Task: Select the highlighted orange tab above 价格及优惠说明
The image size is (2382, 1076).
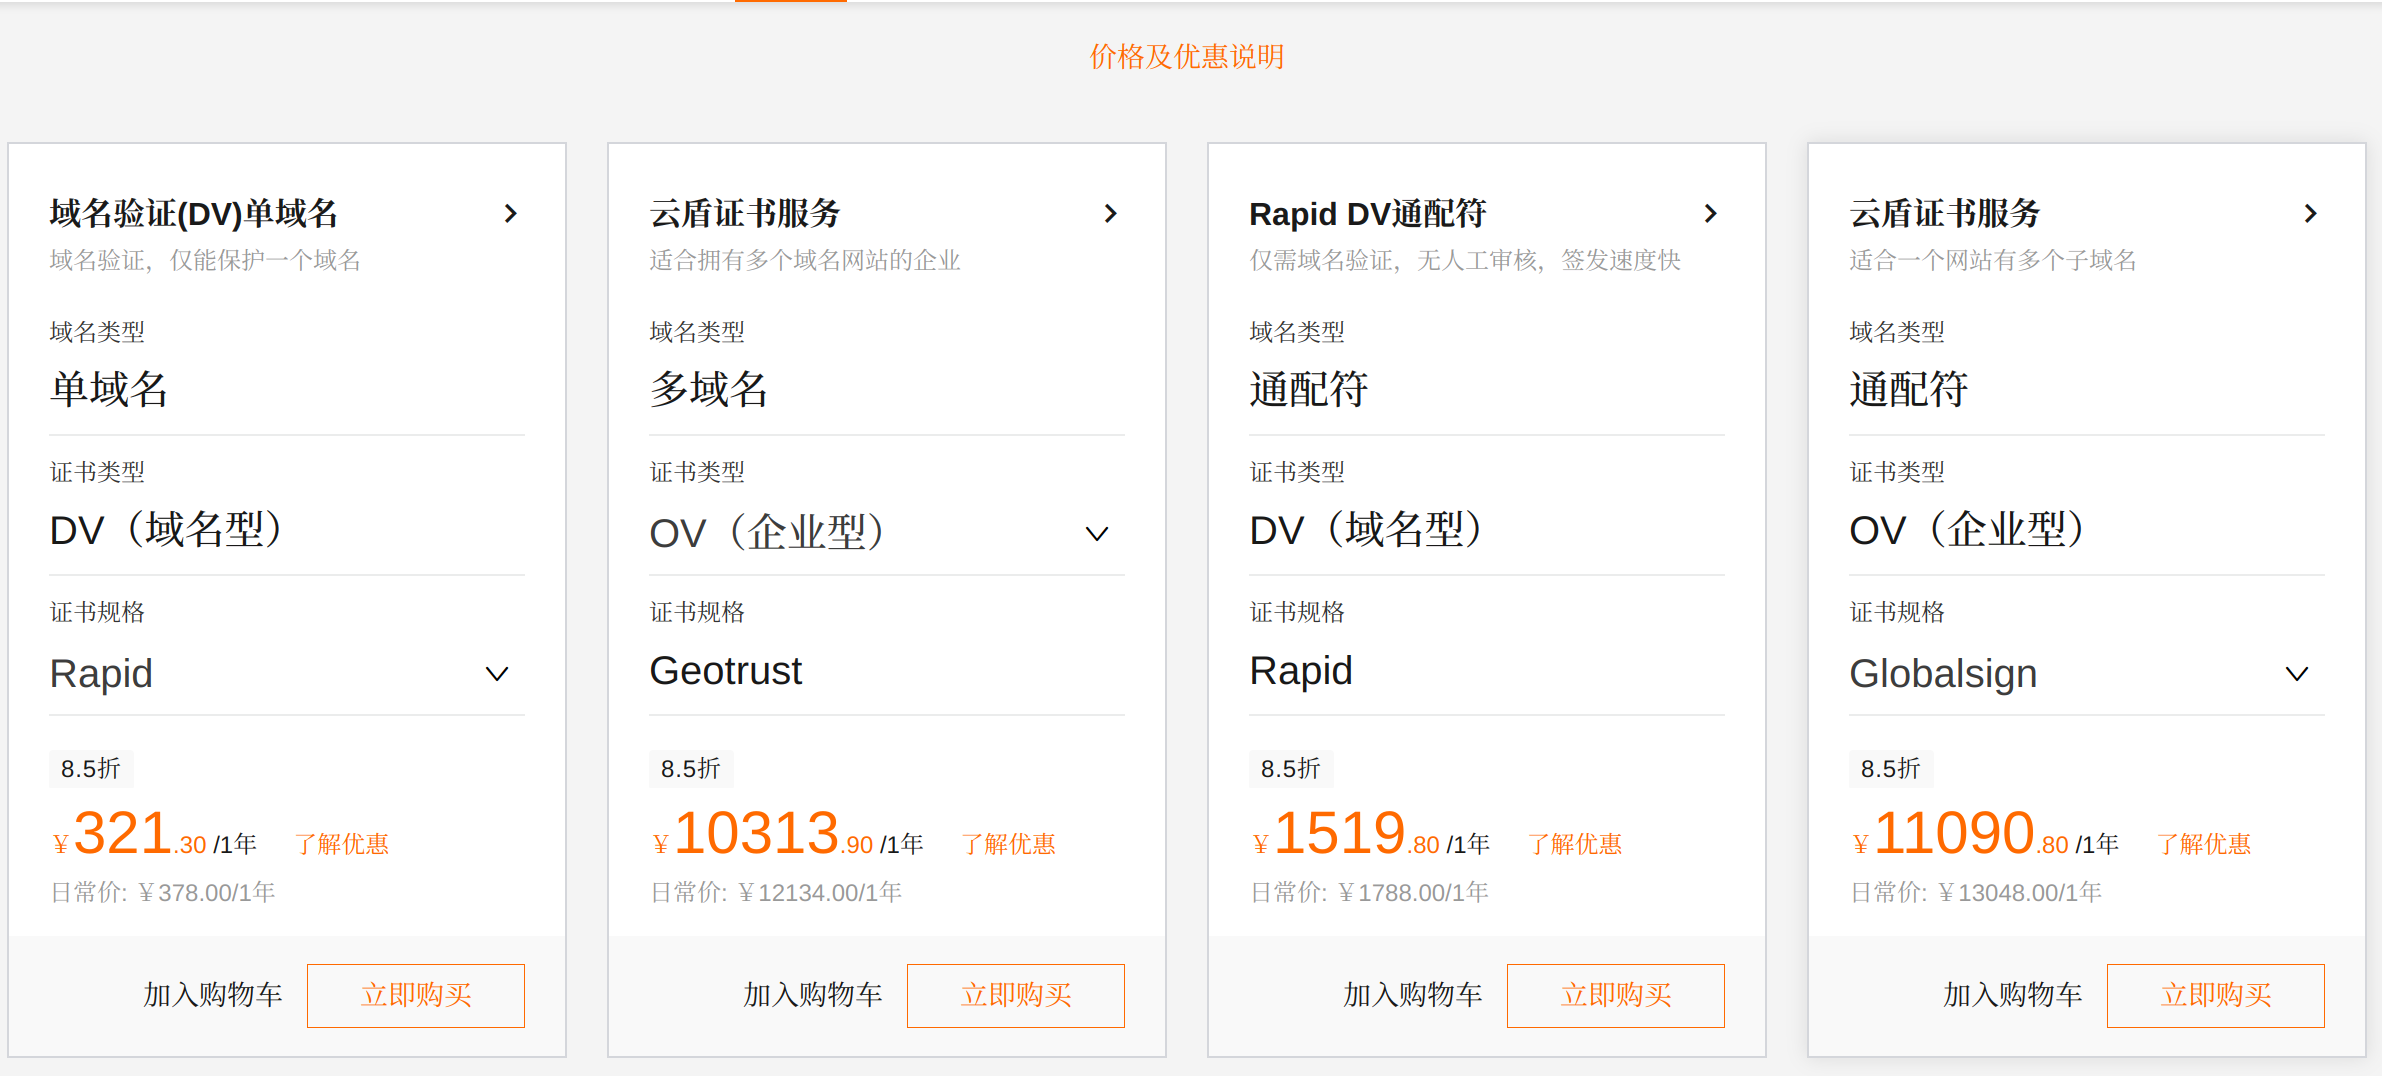Action: (790, 3)
